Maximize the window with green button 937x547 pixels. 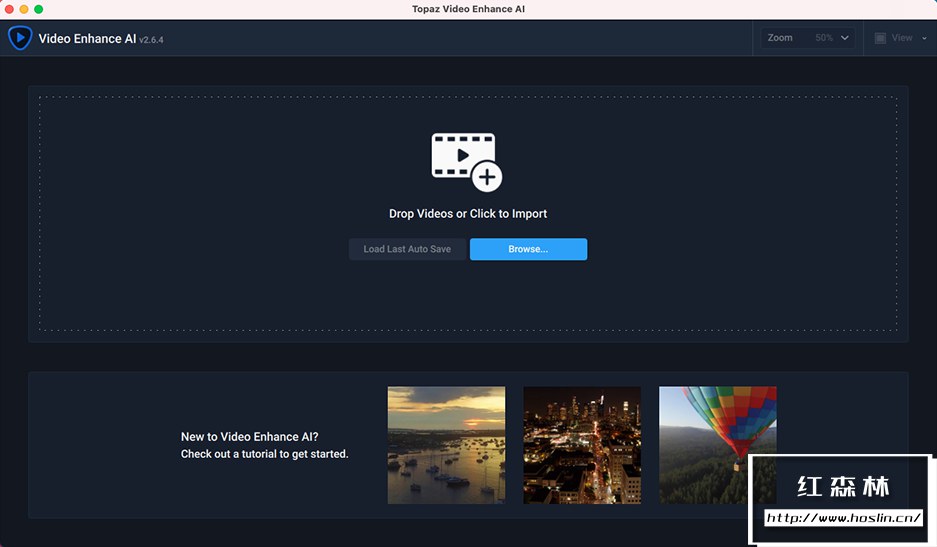coord(39,9)
